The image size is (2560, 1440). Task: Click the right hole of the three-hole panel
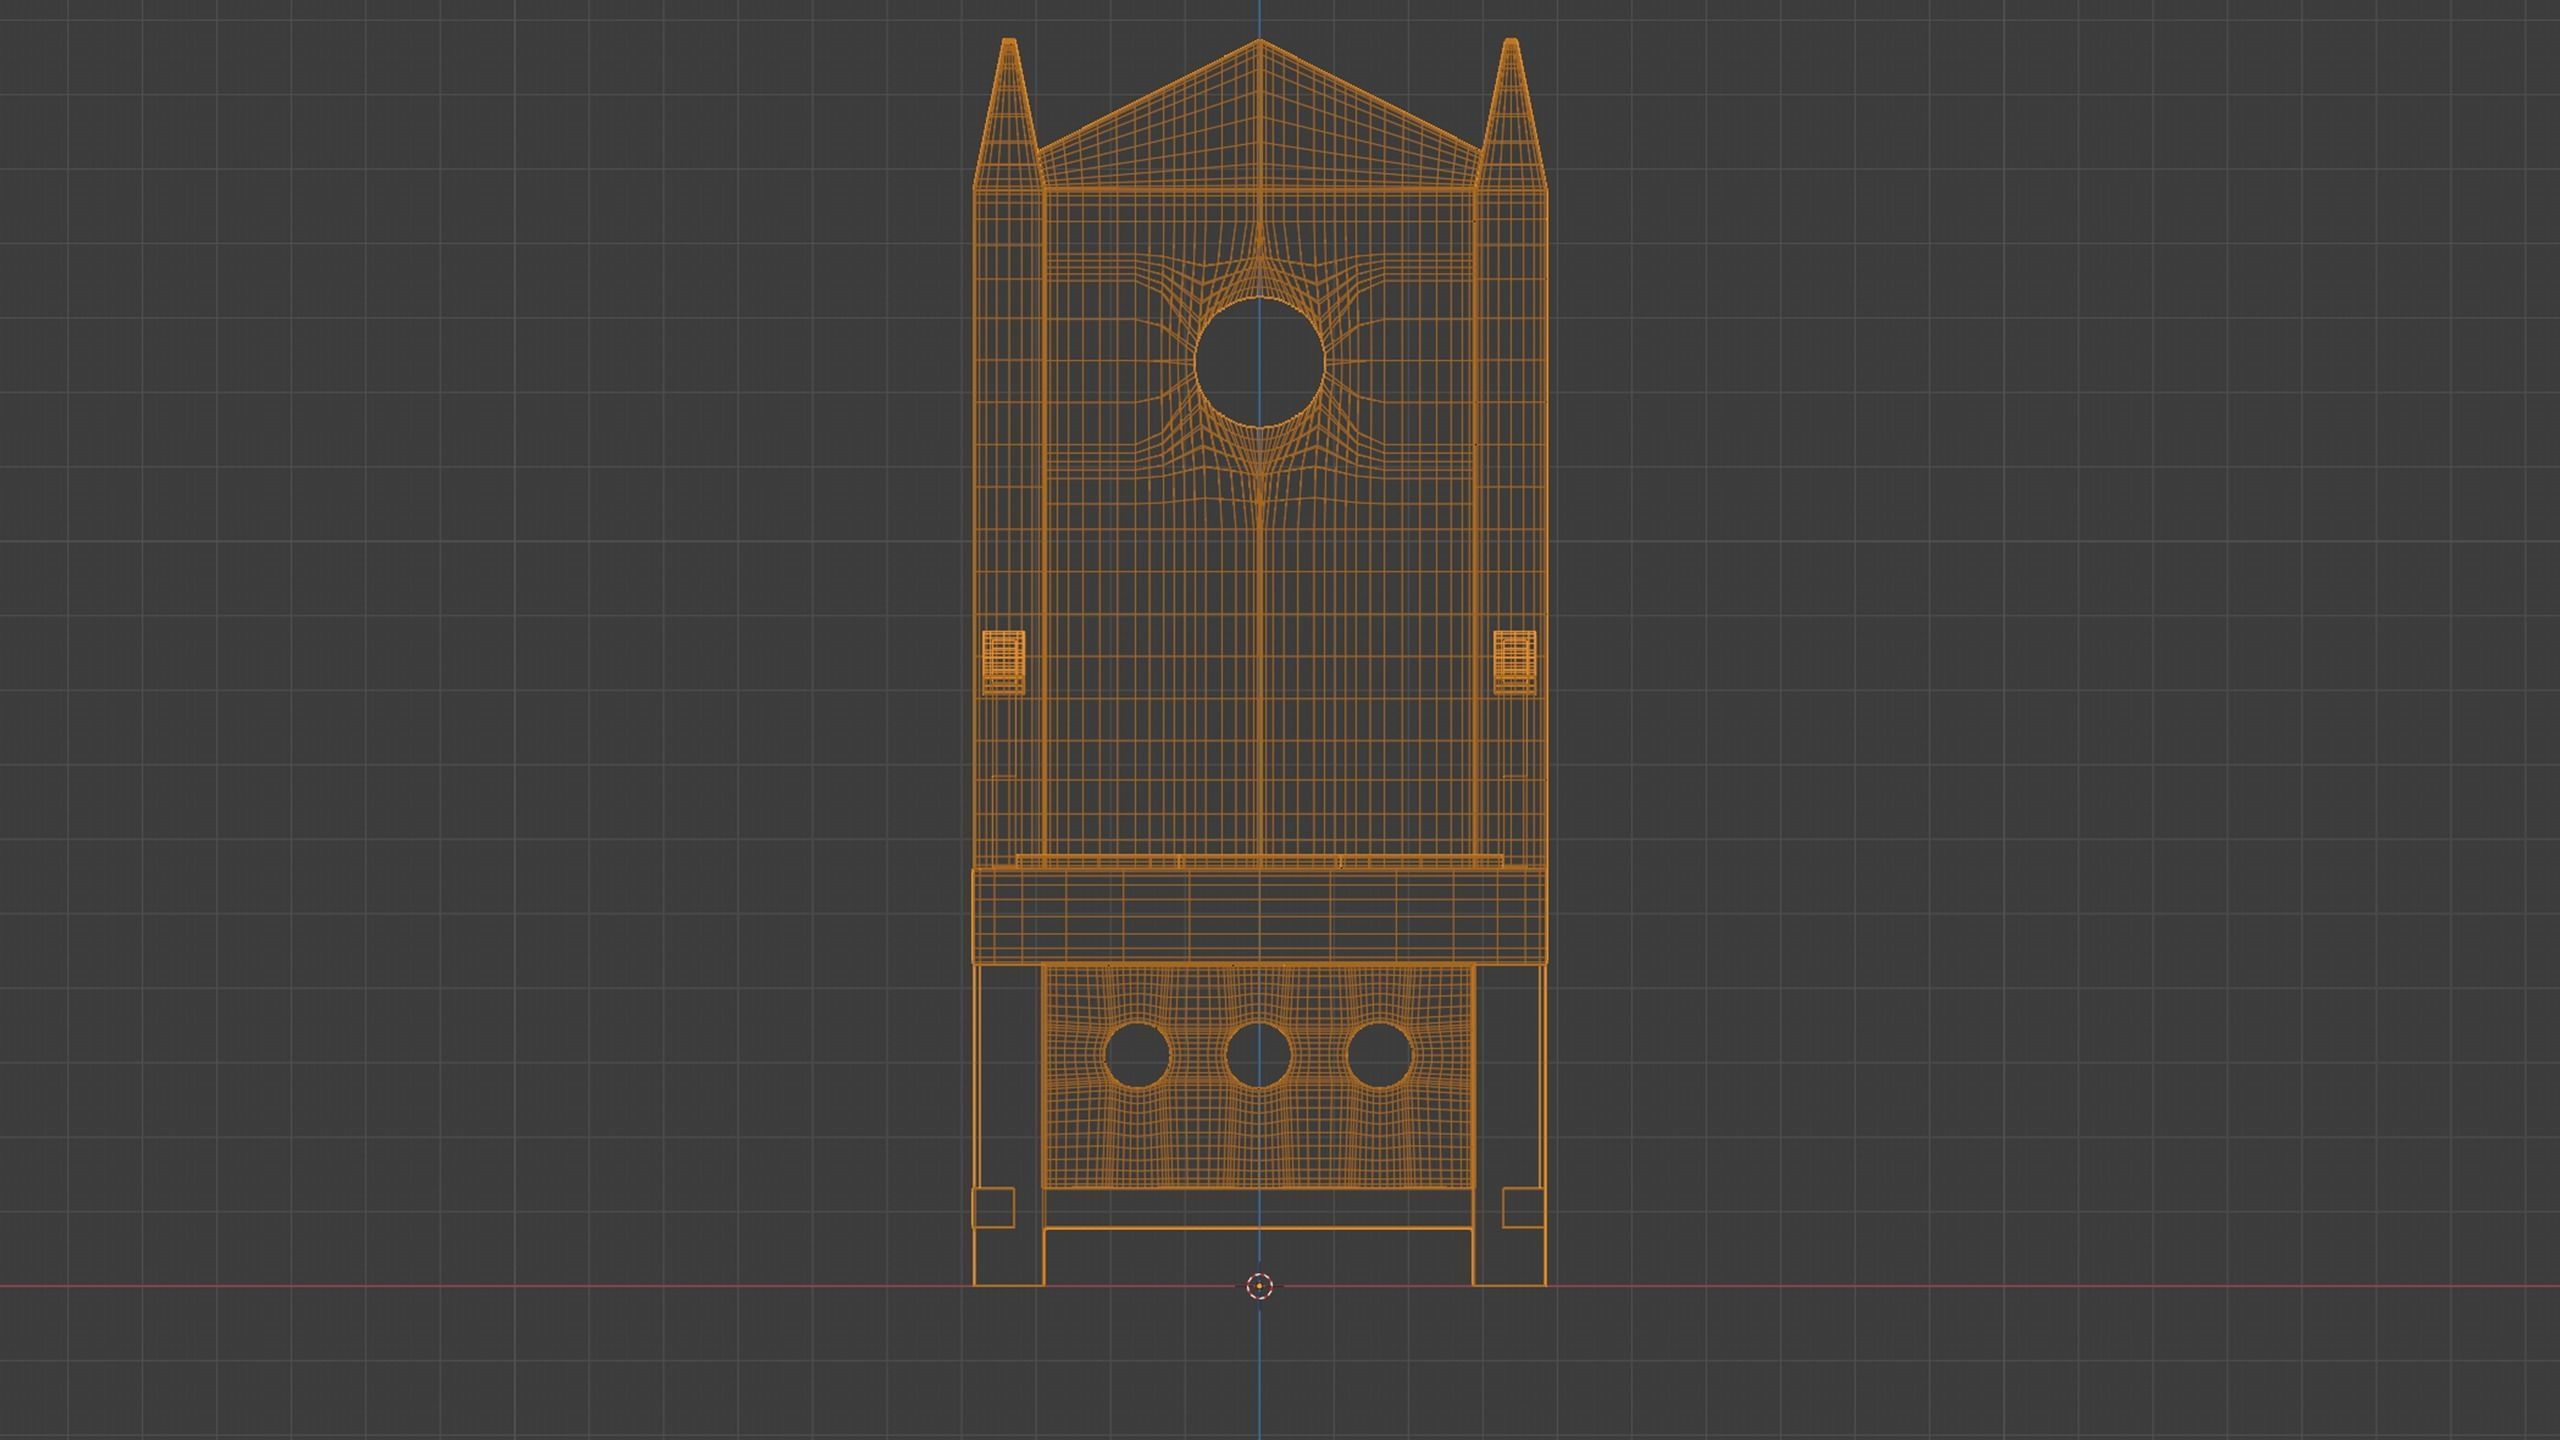[x=1379, y=1055]
